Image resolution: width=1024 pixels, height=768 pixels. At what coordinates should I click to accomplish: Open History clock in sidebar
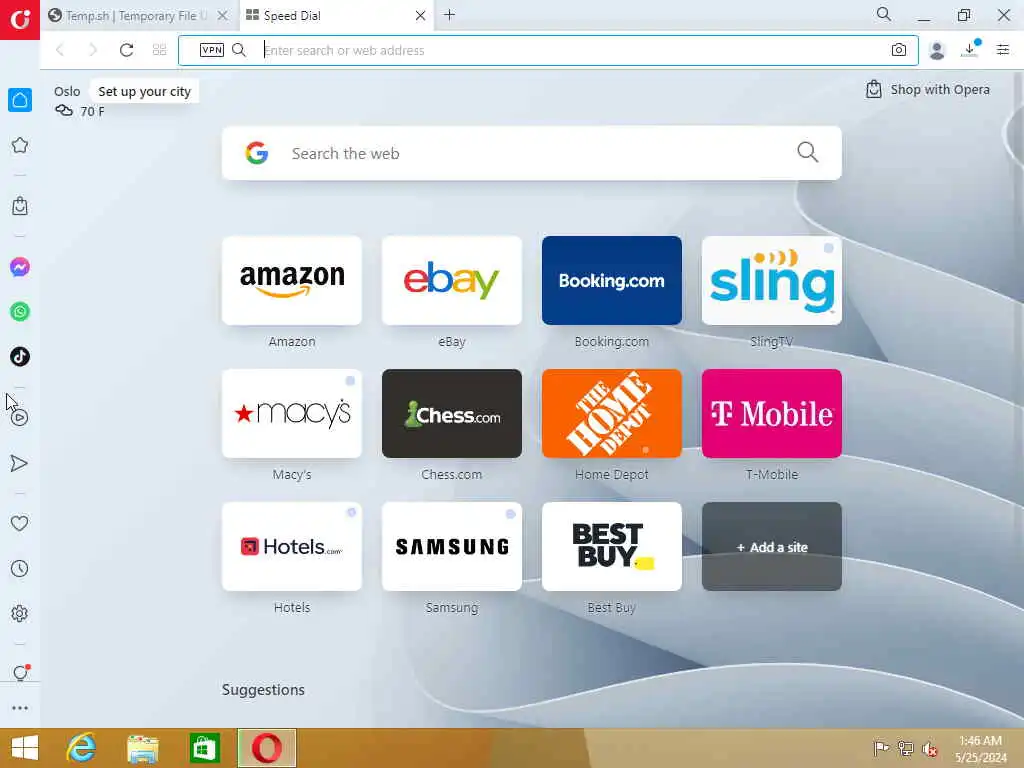[20, 568]
